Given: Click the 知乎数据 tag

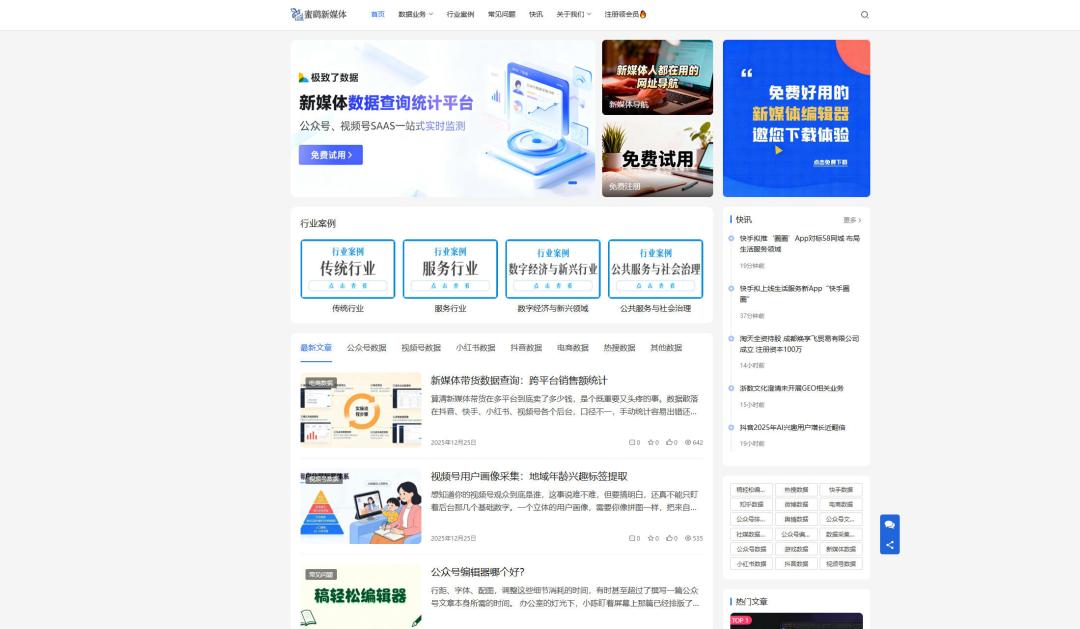Looking at the screenshot, I should [751, 505].
